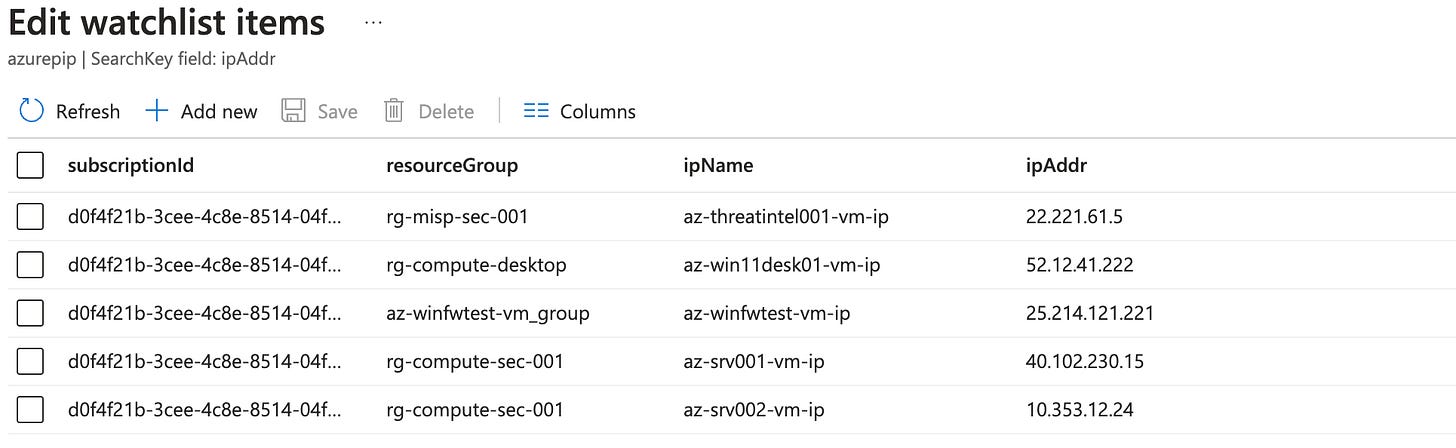1456x448 pixels.
Task: Sort by ipName column header
Action: (x=718, y=166)
